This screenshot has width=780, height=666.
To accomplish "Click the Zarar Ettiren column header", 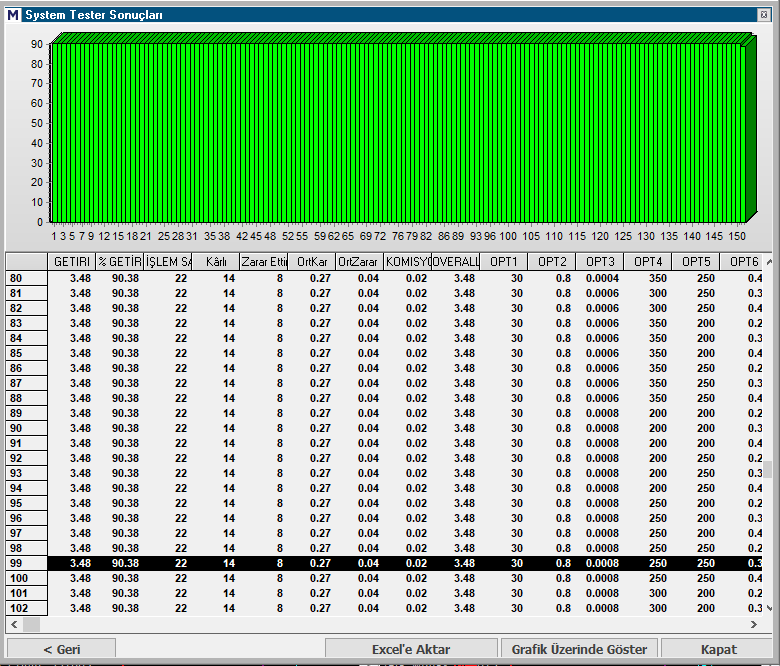I will 264,262.
